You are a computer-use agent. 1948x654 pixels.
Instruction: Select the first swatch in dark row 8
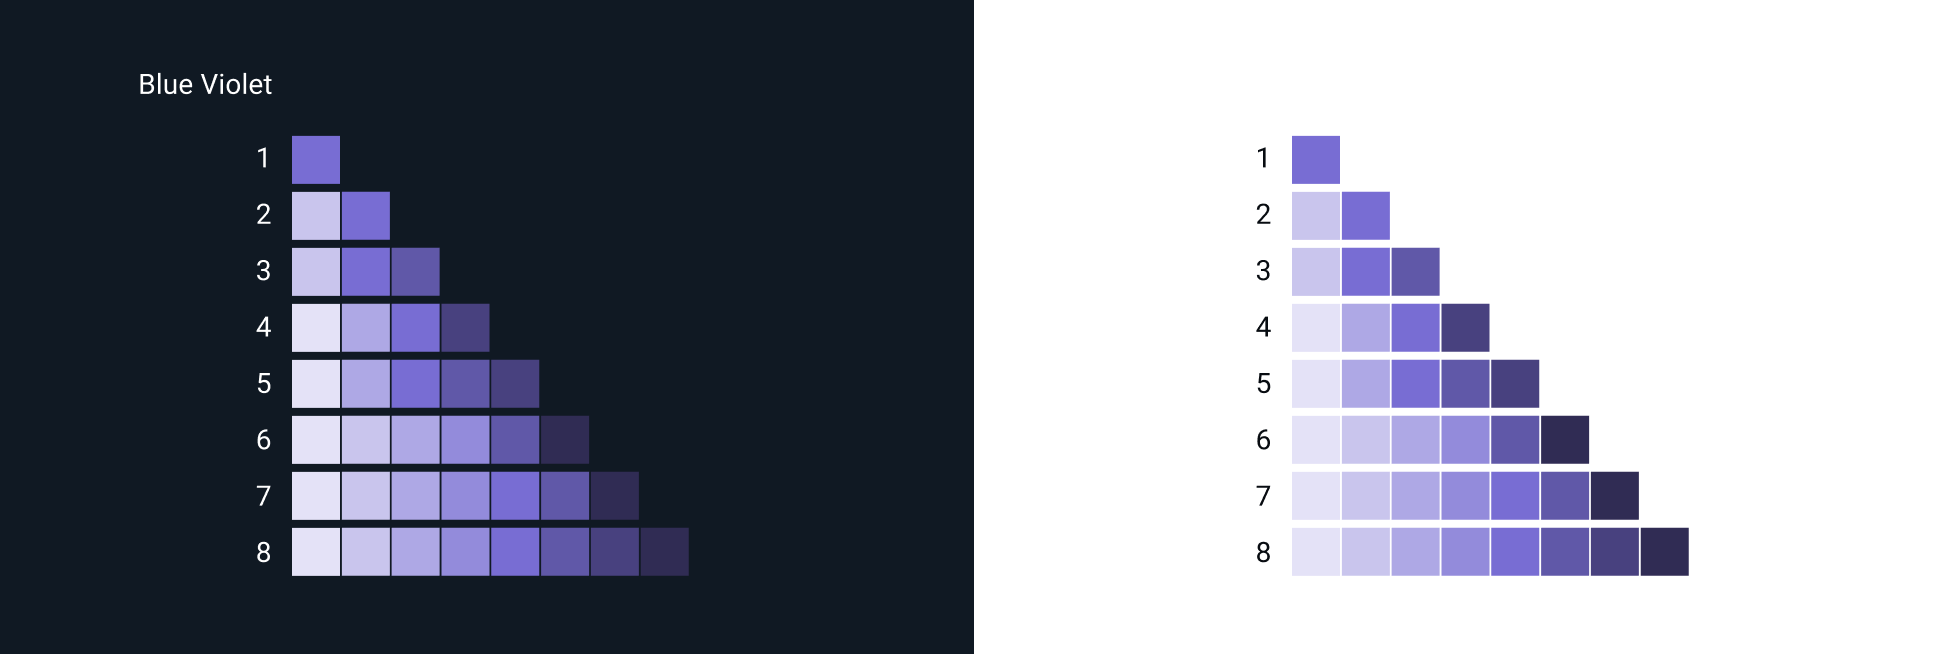(316, 552)
